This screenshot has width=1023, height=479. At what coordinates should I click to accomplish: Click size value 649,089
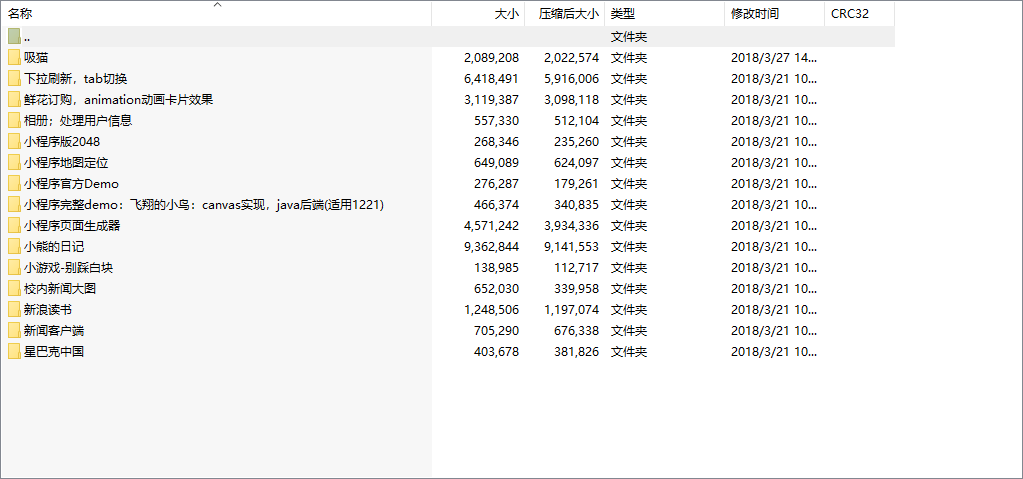[x=497, y=162]
